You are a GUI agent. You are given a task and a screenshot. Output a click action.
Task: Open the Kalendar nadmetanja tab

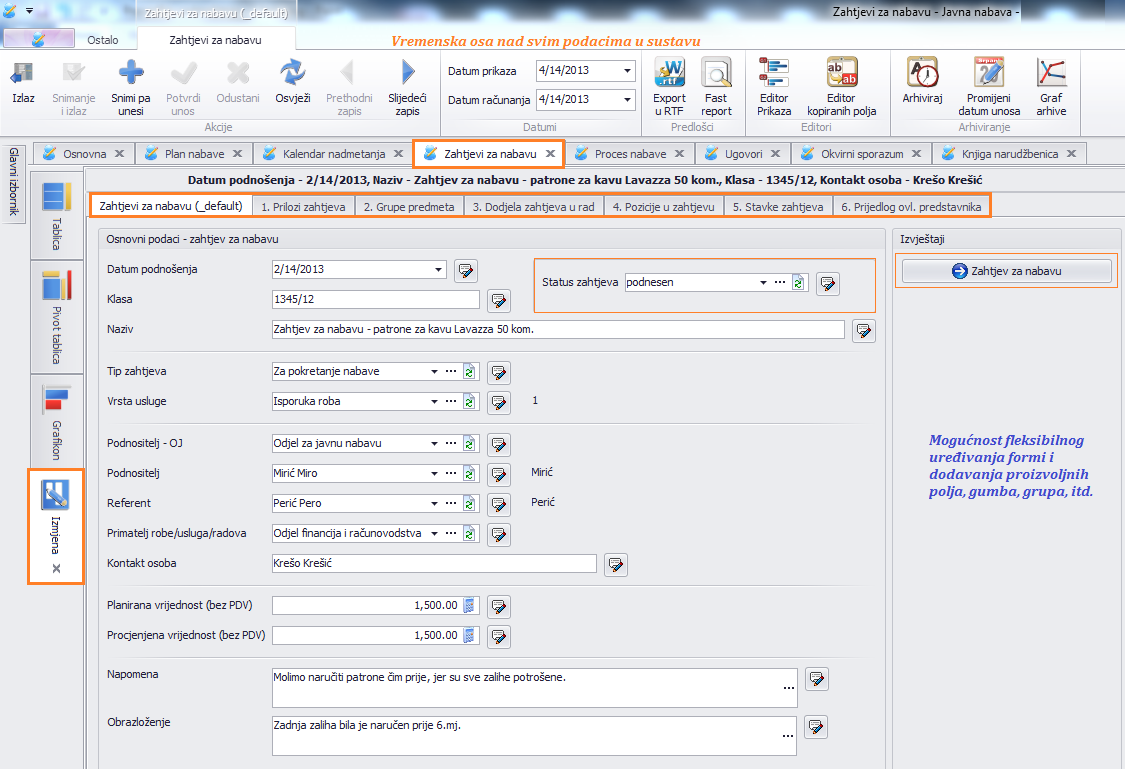click(334, 154)
